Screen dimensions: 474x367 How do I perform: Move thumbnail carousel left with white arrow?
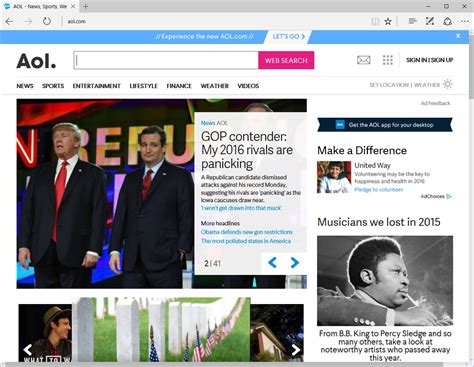pos(28,349)
